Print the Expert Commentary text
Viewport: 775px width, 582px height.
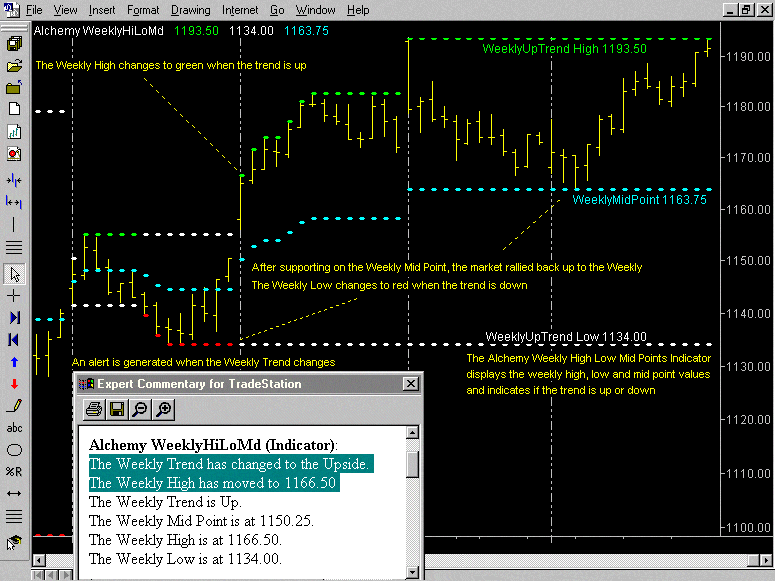pos(94,410)
